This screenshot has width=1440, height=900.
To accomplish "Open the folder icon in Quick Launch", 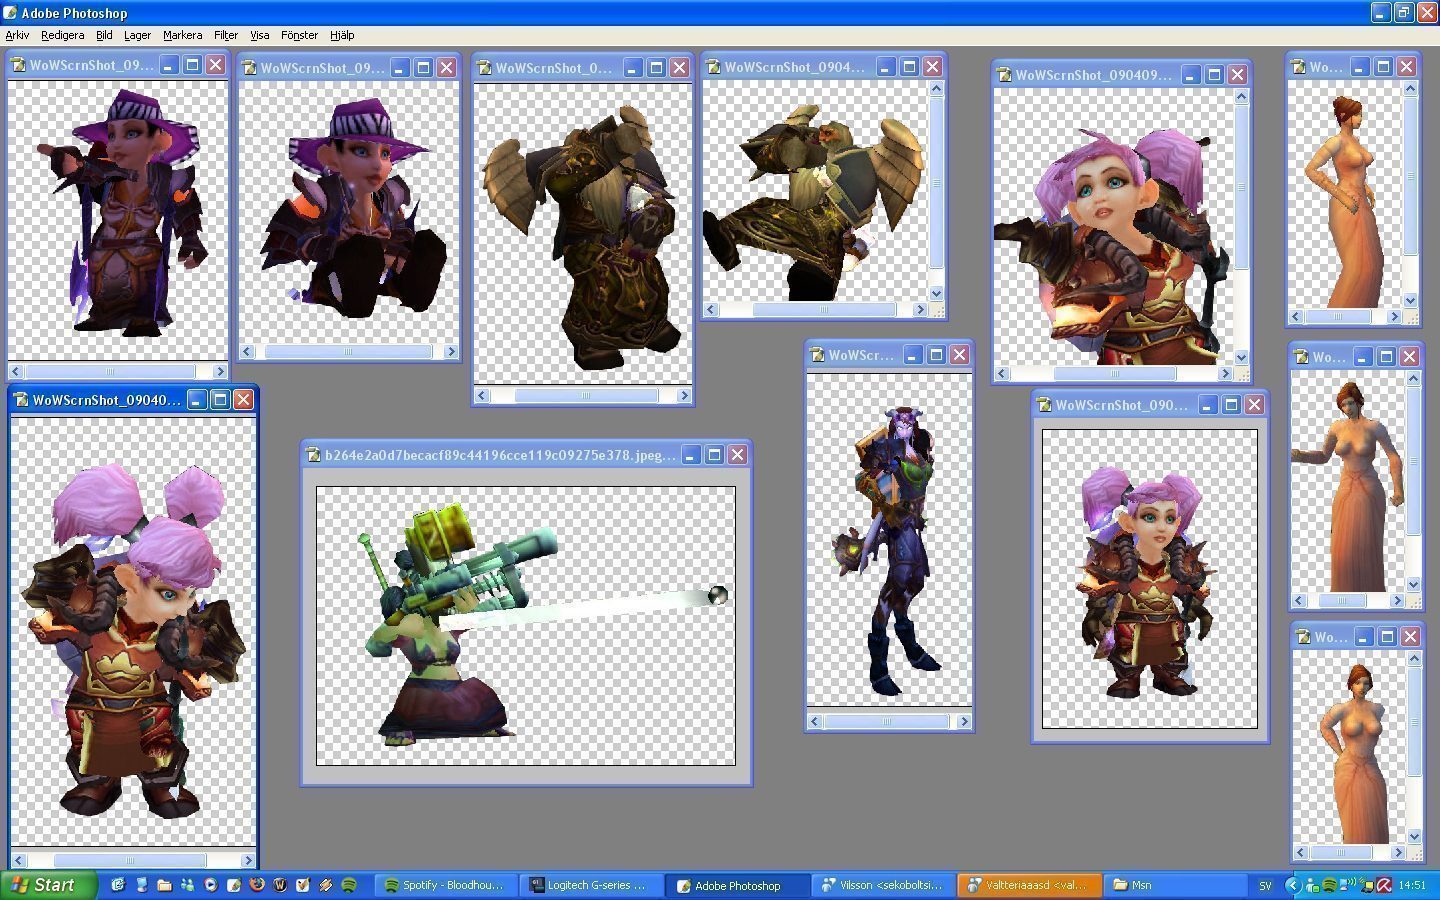I will coord(164,885).
